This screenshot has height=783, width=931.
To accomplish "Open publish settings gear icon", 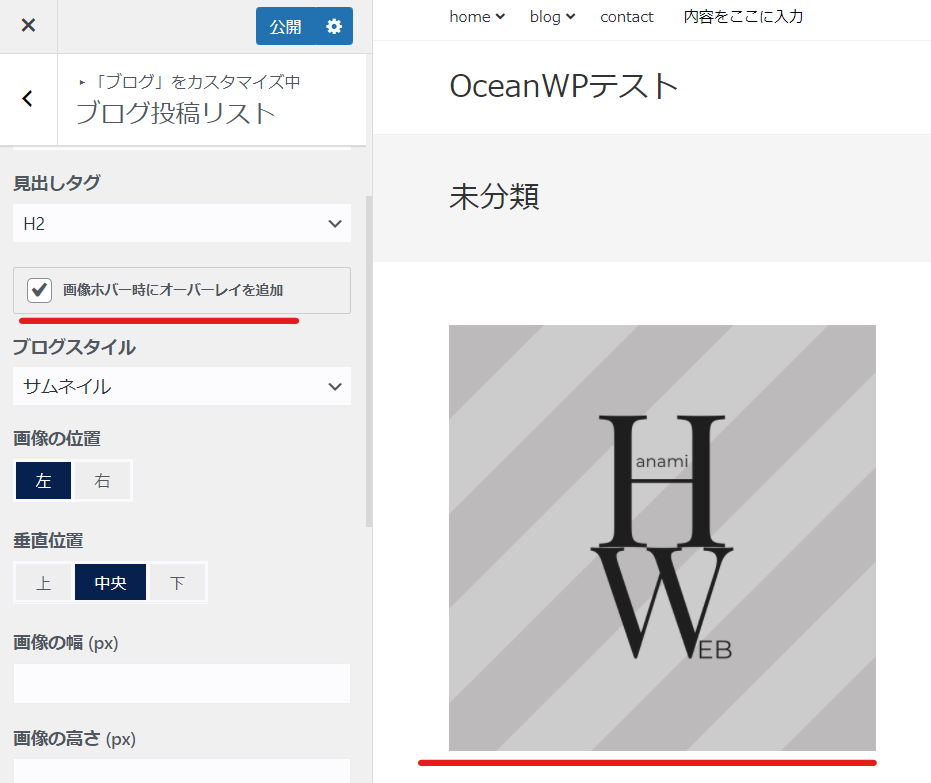I will coord(334,26).
